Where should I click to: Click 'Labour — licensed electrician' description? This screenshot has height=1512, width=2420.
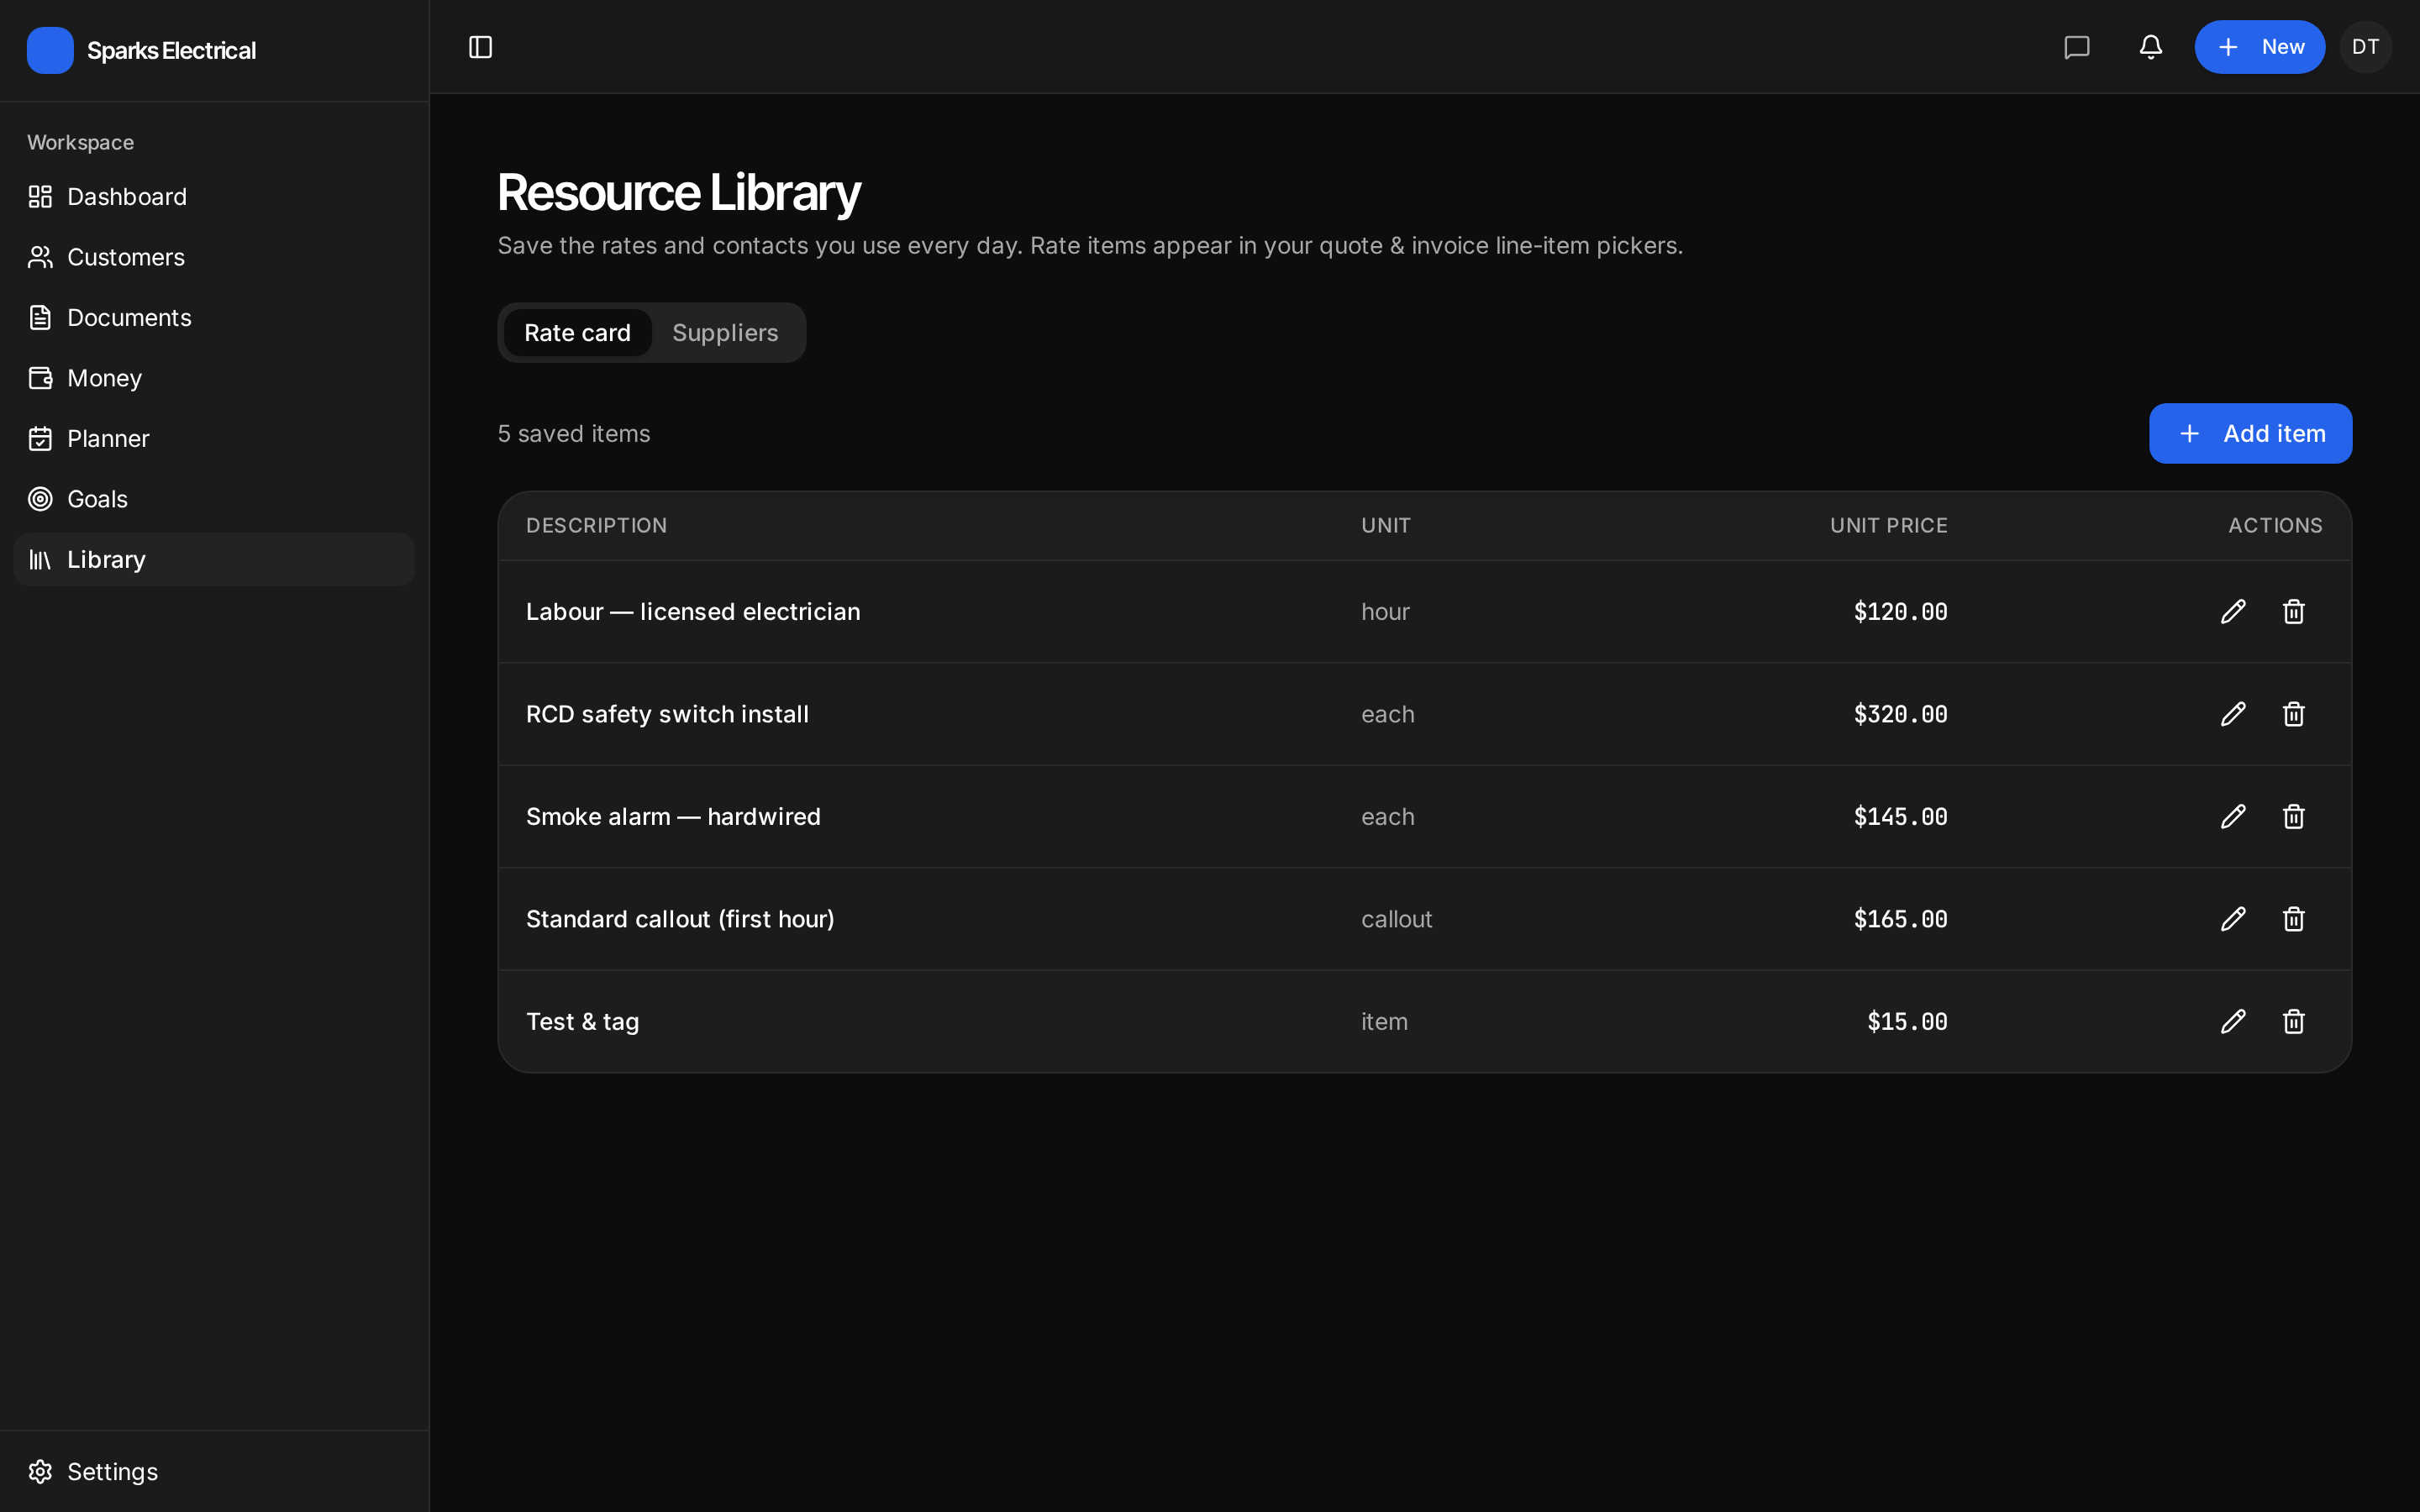(693, 612)
